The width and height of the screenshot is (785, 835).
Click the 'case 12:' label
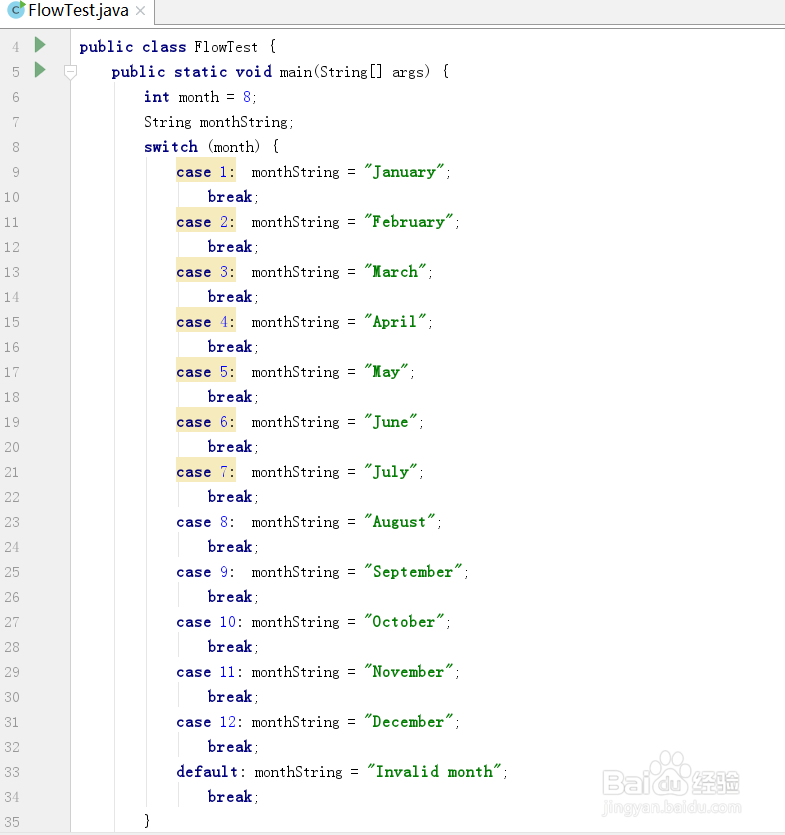pyautogui.click(x=210, y=722)
